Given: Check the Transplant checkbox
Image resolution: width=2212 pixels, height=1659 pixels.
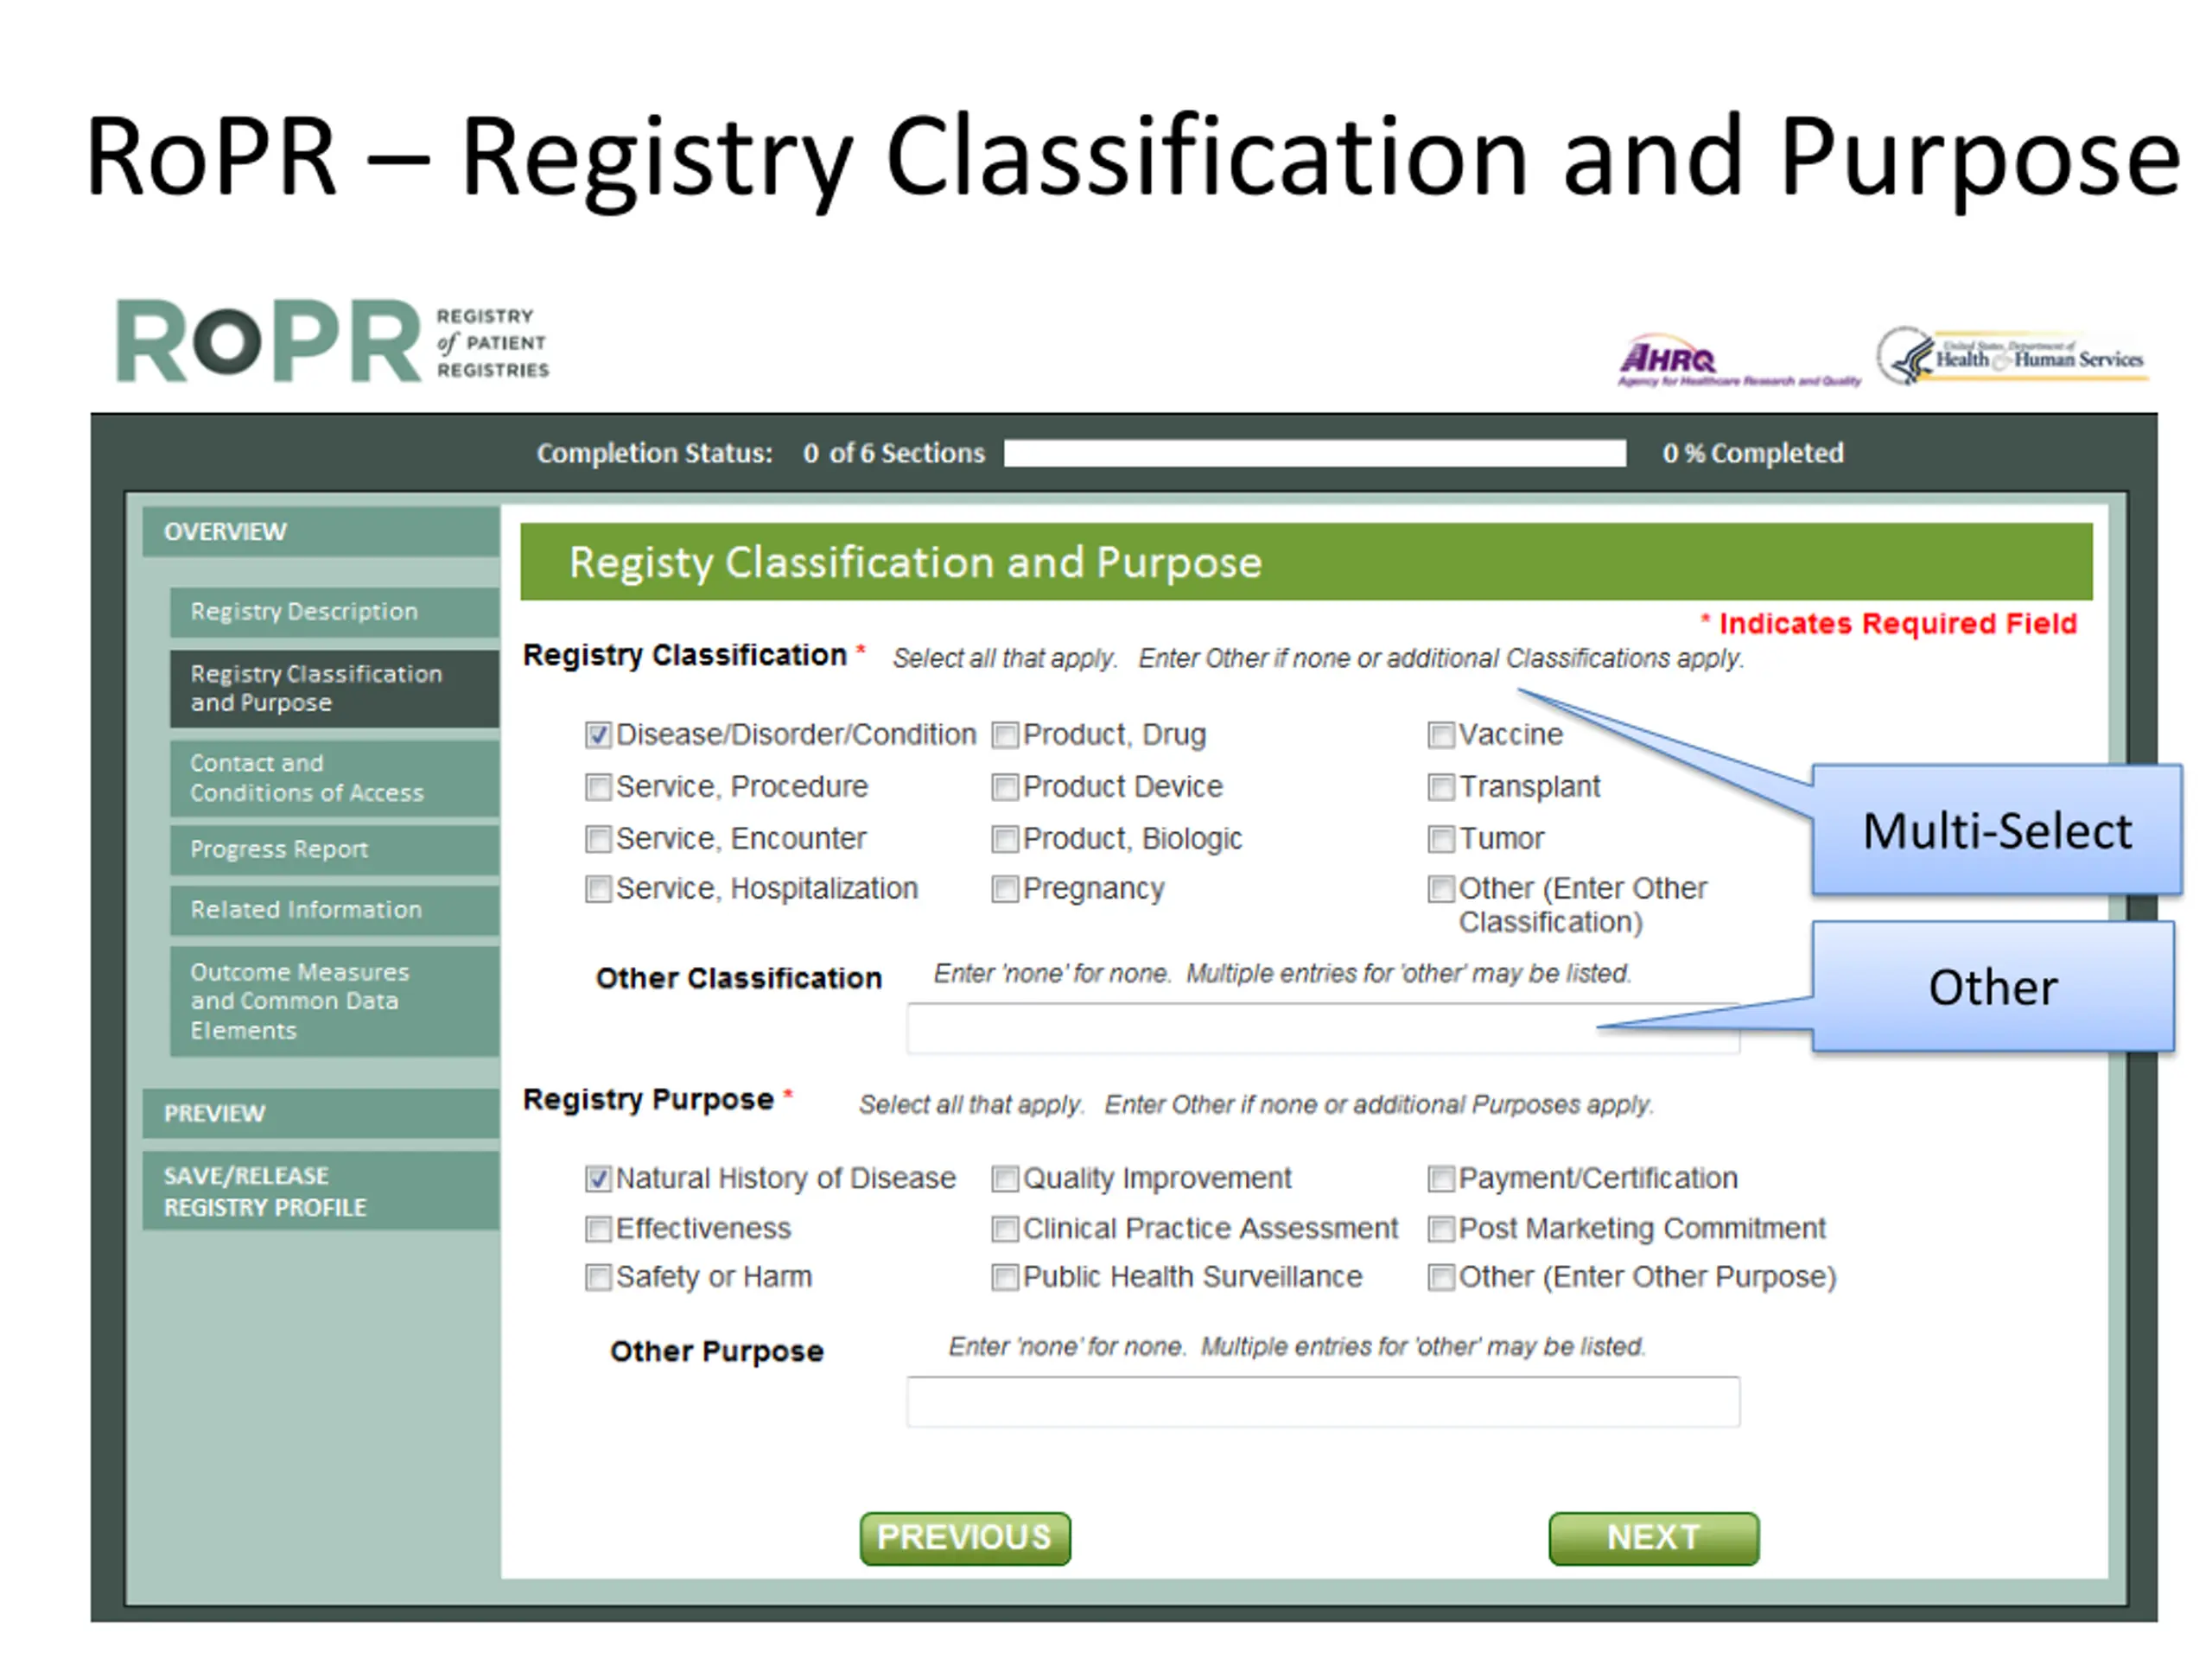Looking at the screenshot, I should point(1441,788).
